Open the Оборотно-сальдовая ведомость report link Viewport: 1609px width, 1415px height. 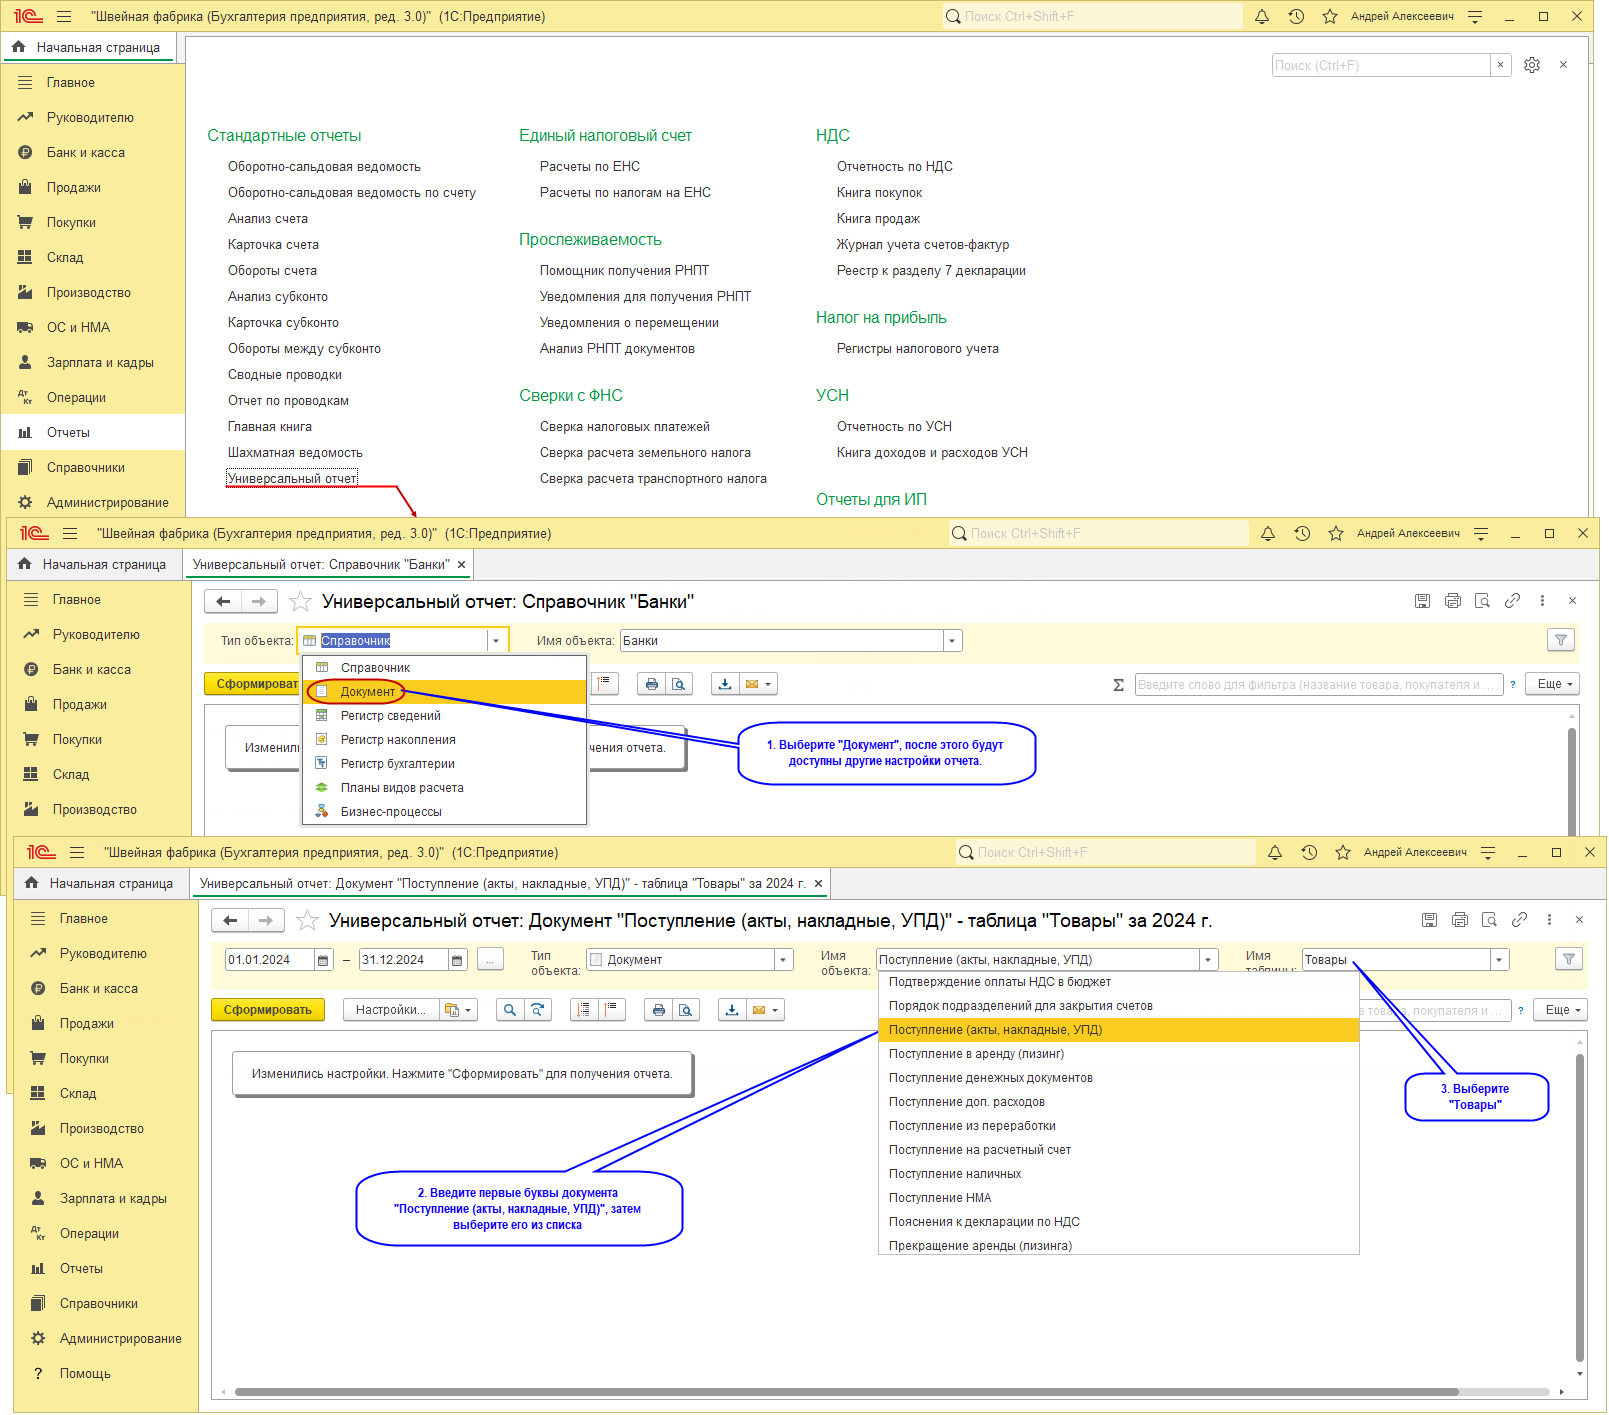324,167
